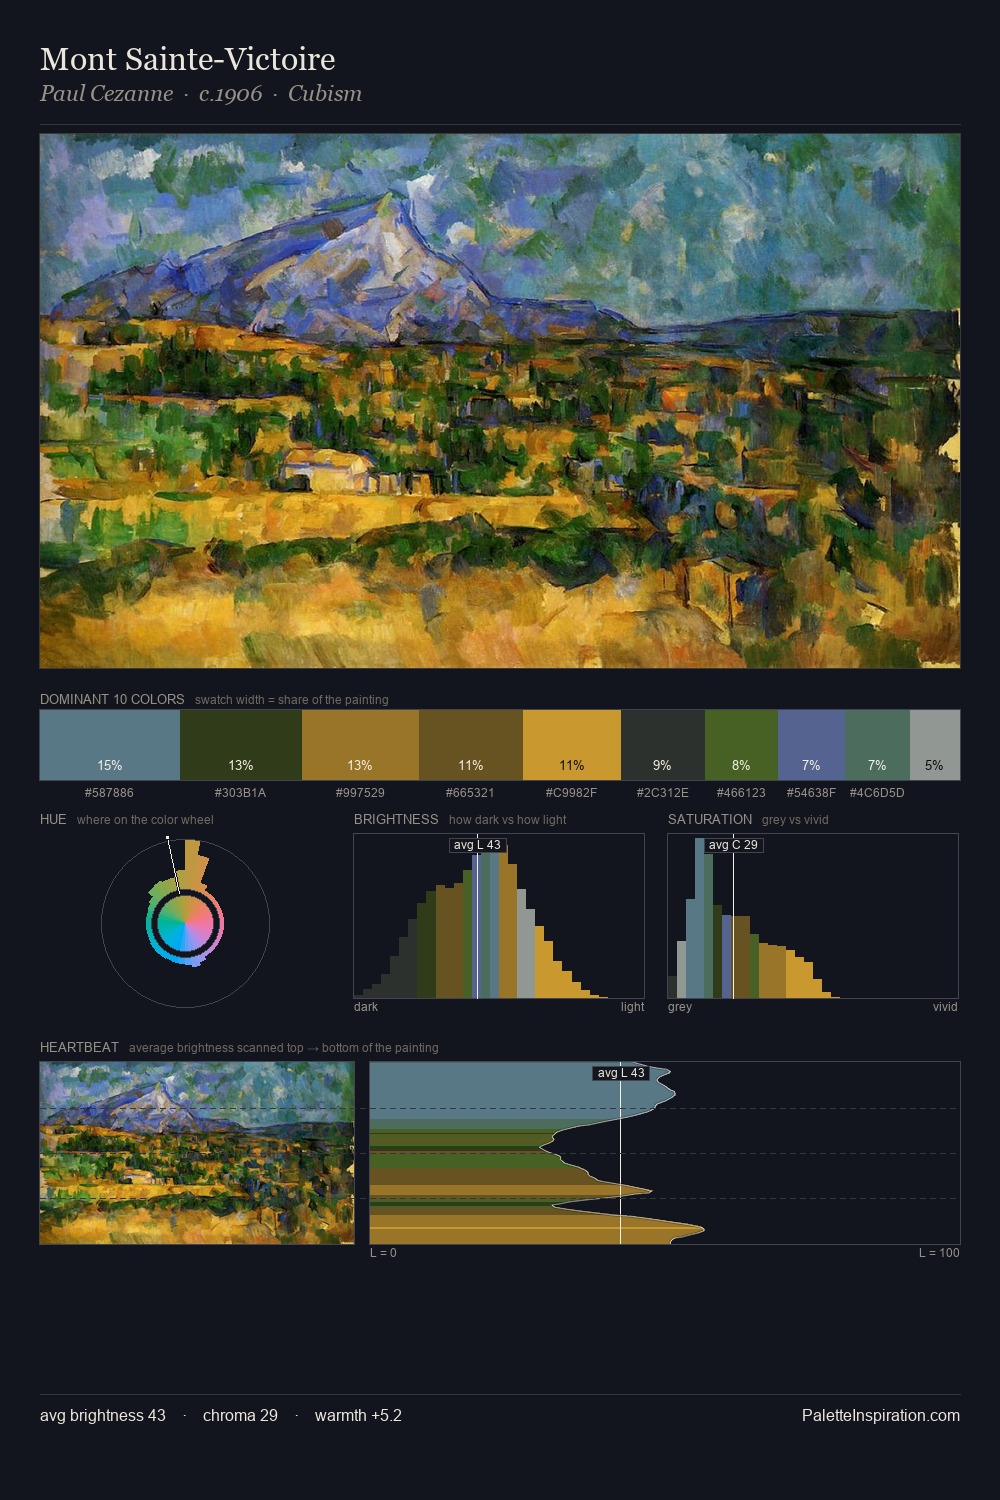The image size is (1000, 1500).
Task: Click the "BRIGHTNESS" section heading
Action: [x=396, y=819]
